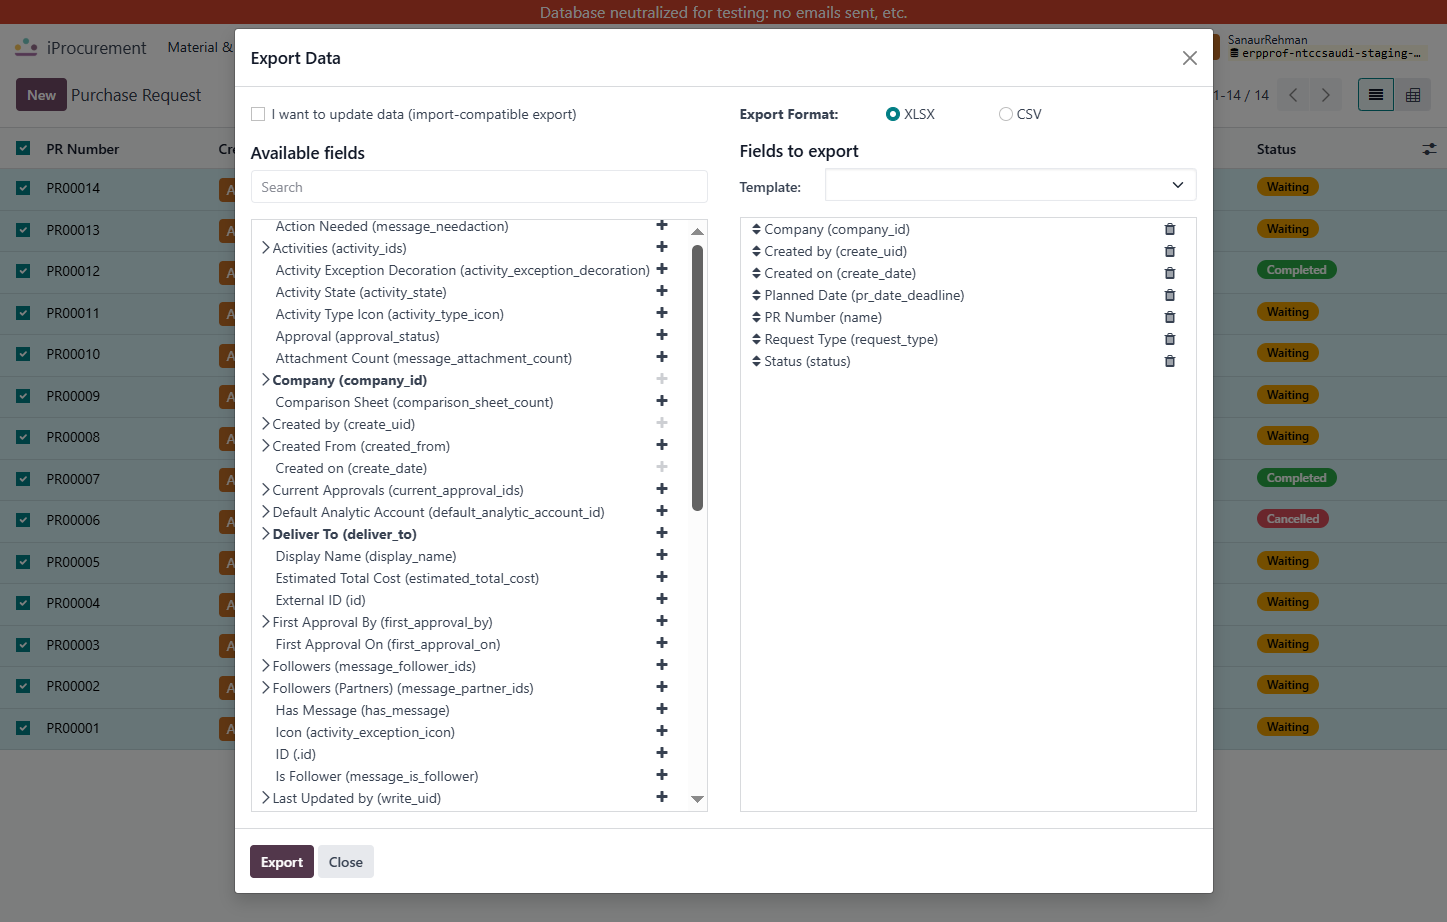Switch to pivot table view

[1413, 95]
